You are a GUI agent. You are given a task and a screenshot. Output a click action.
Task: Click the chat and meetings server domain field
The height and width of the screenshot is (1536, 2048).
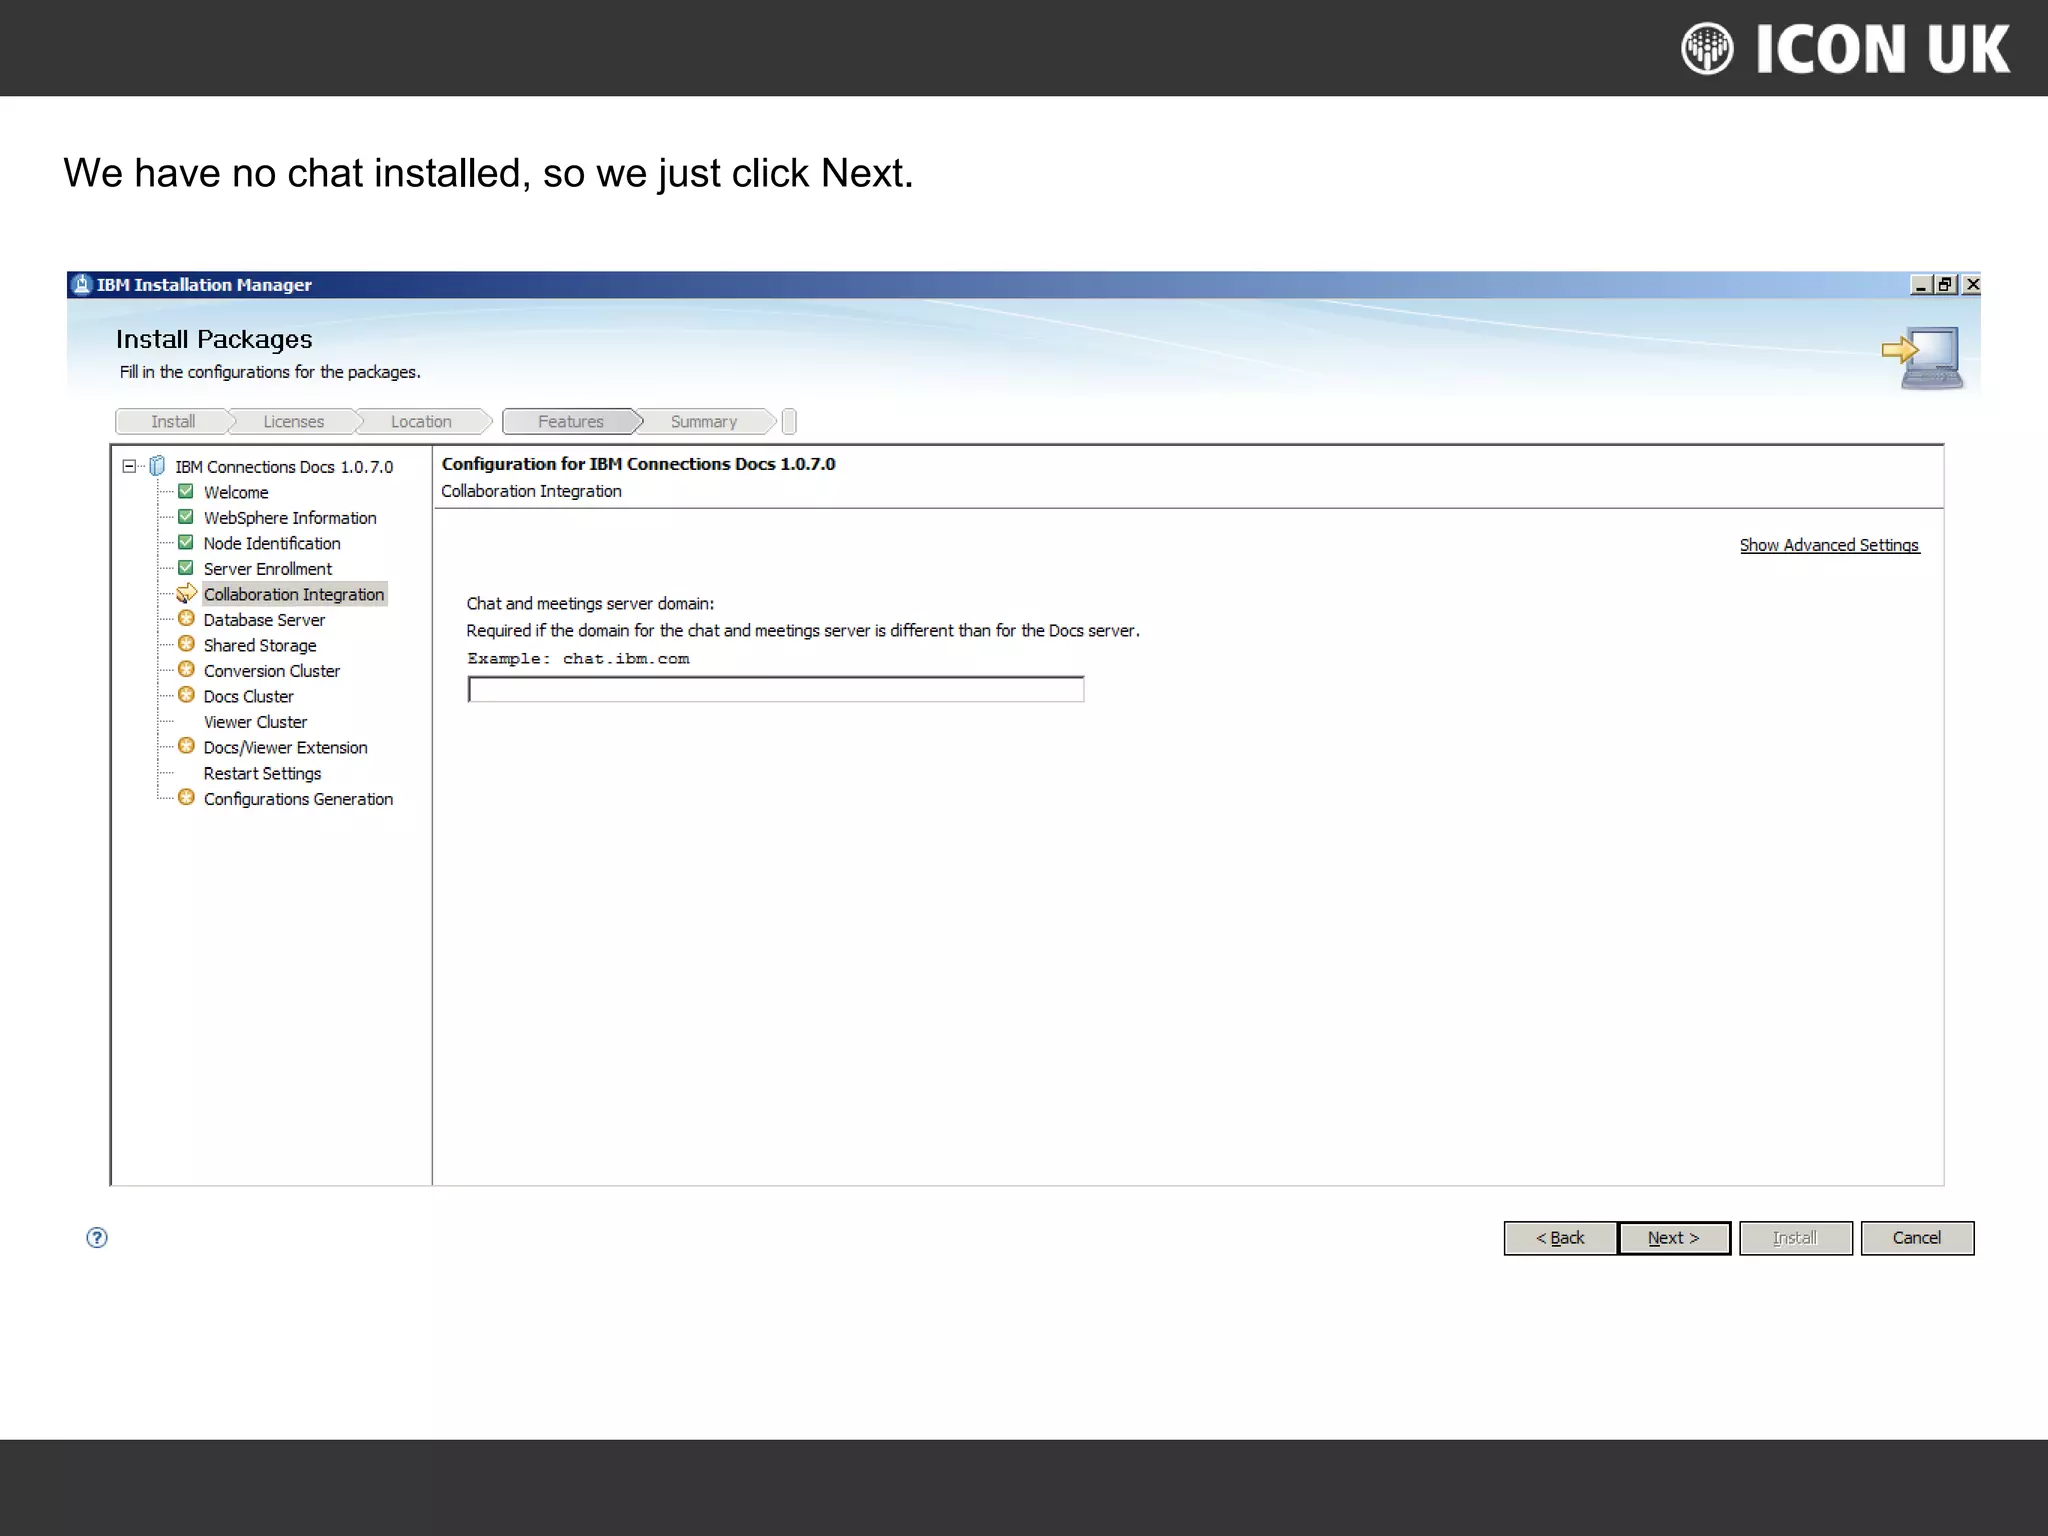775,689
